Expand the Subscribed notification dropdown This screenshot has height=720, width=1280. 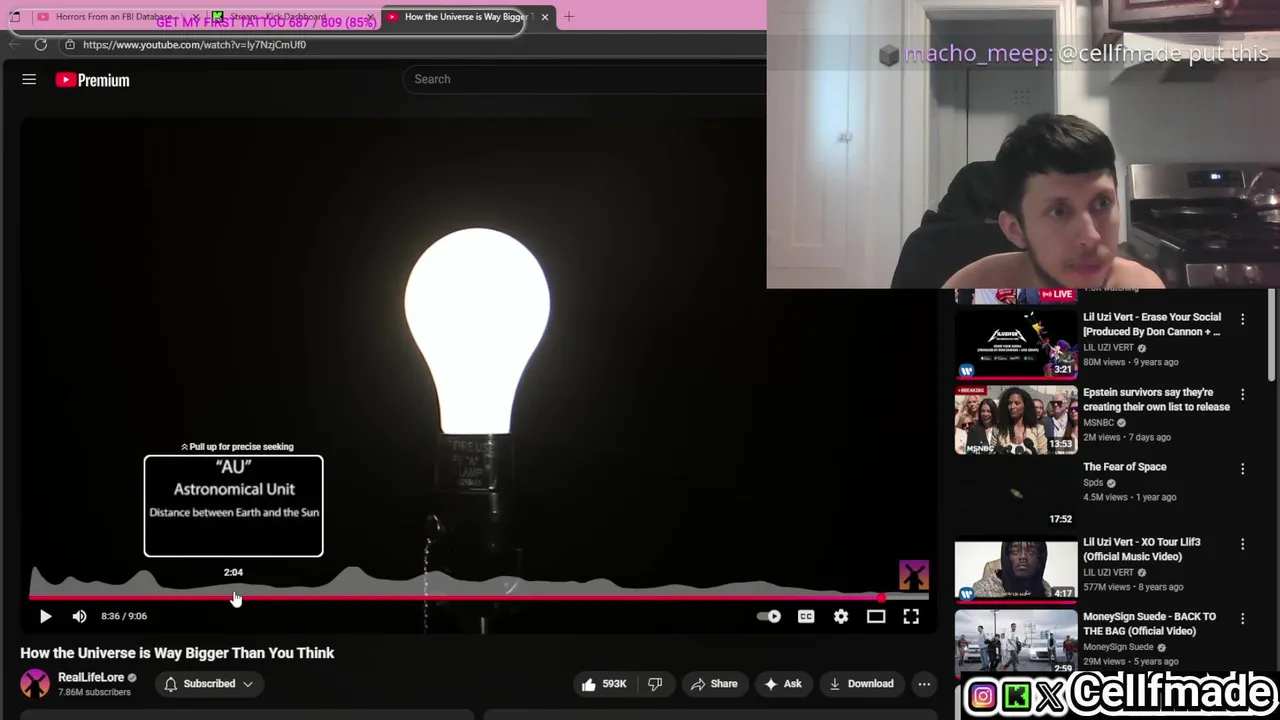click(x=209, y=684)
